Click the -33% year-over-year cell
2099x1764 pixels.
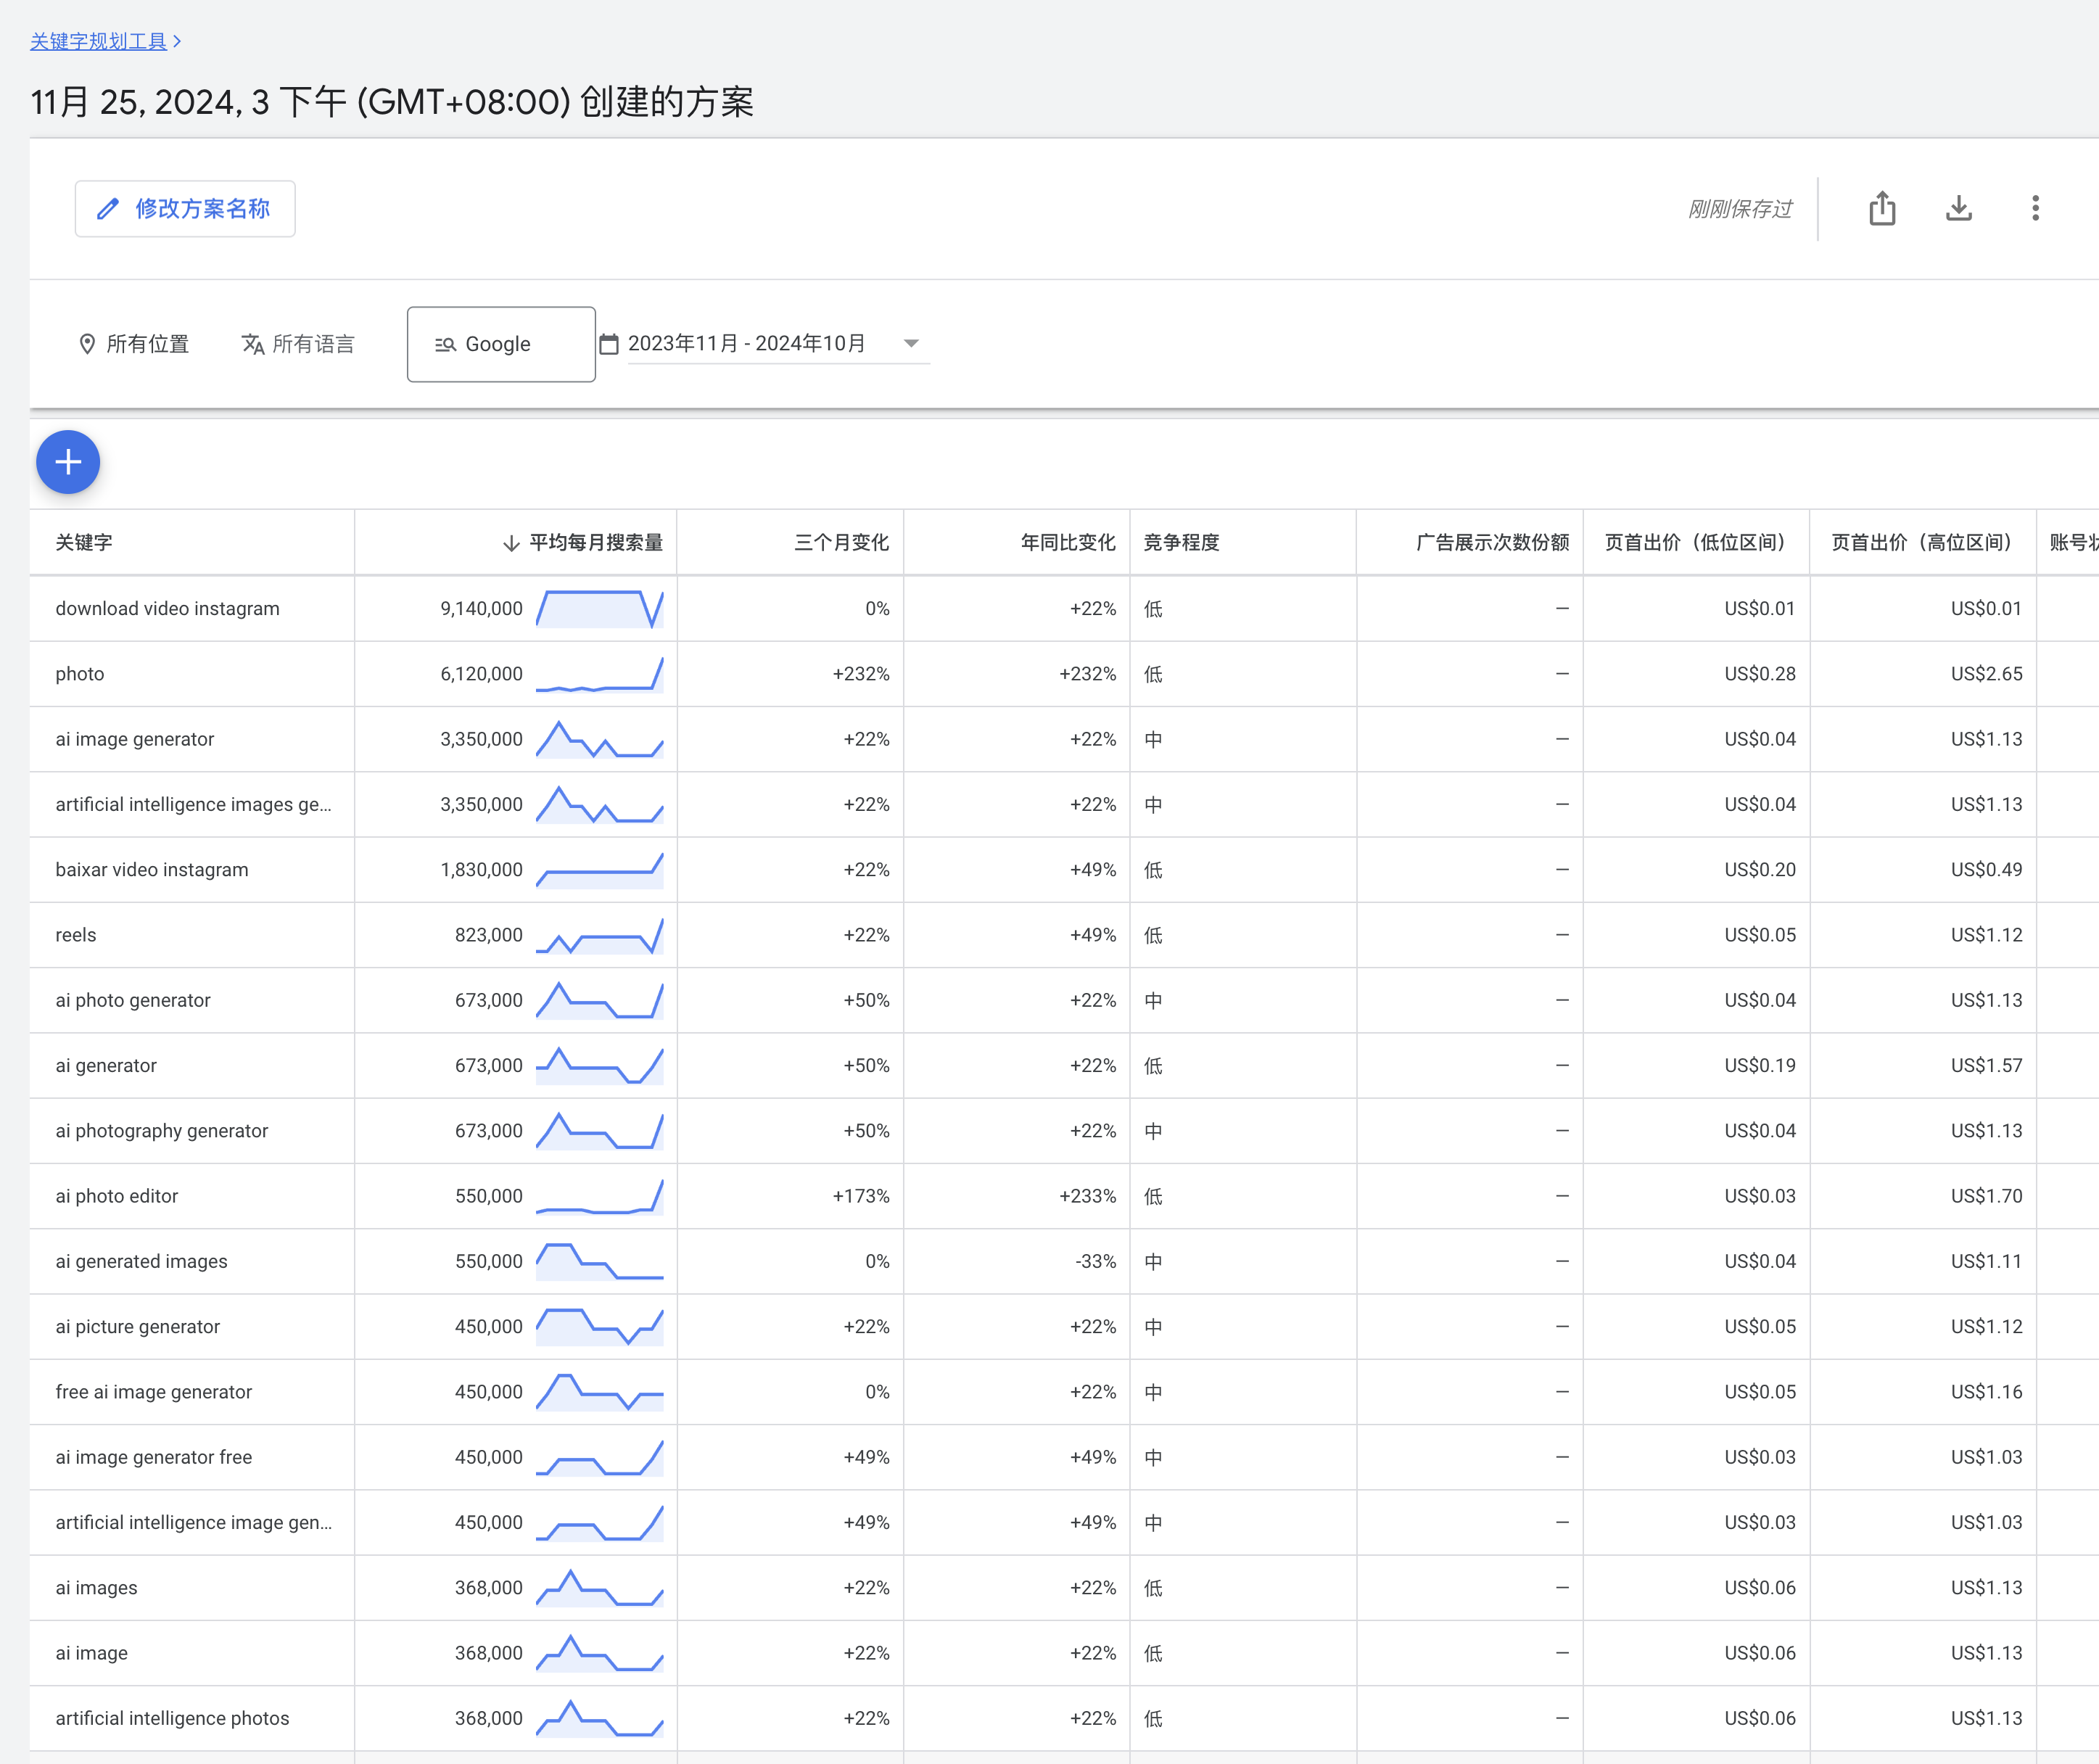[x=1095, y=1262]
